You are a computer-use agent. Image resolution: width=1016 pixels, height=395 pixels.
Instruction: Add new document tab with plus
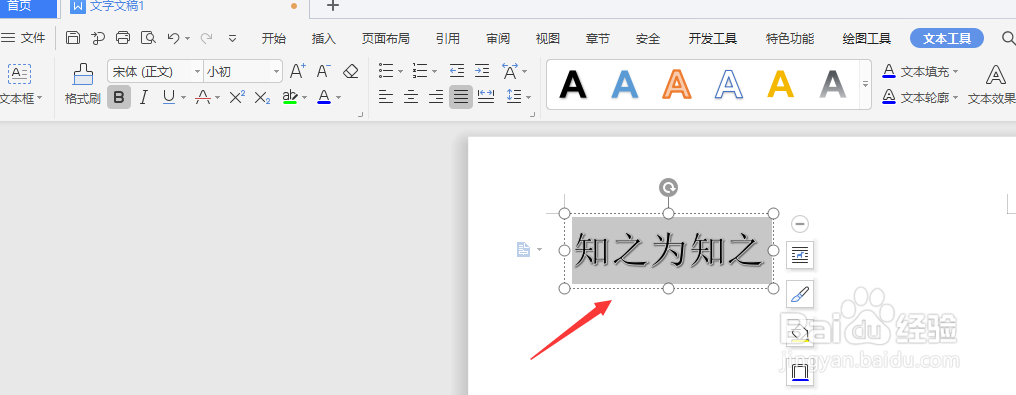click(332, 6)
